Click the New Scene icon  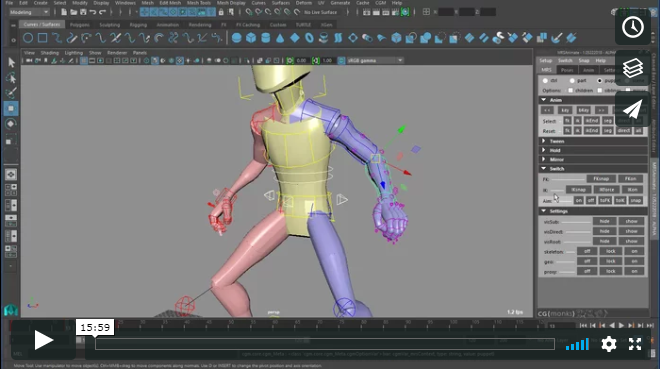[64, 12]
